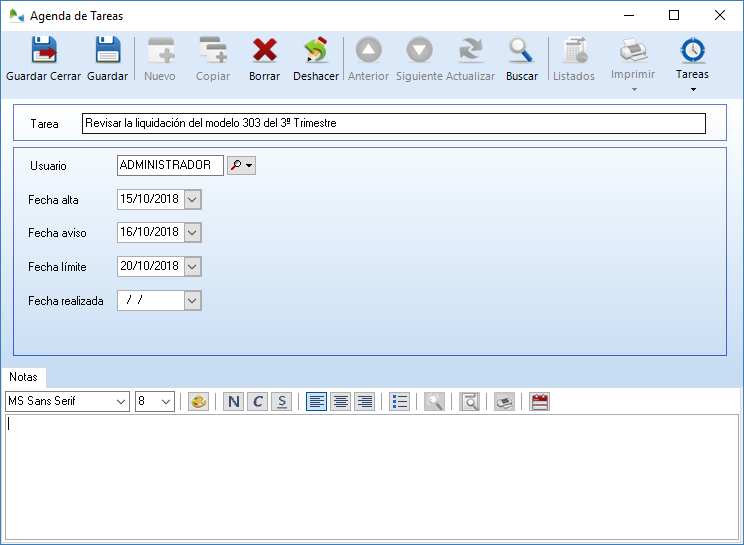Click the Guardar floppy disk icon

(108, 50)
